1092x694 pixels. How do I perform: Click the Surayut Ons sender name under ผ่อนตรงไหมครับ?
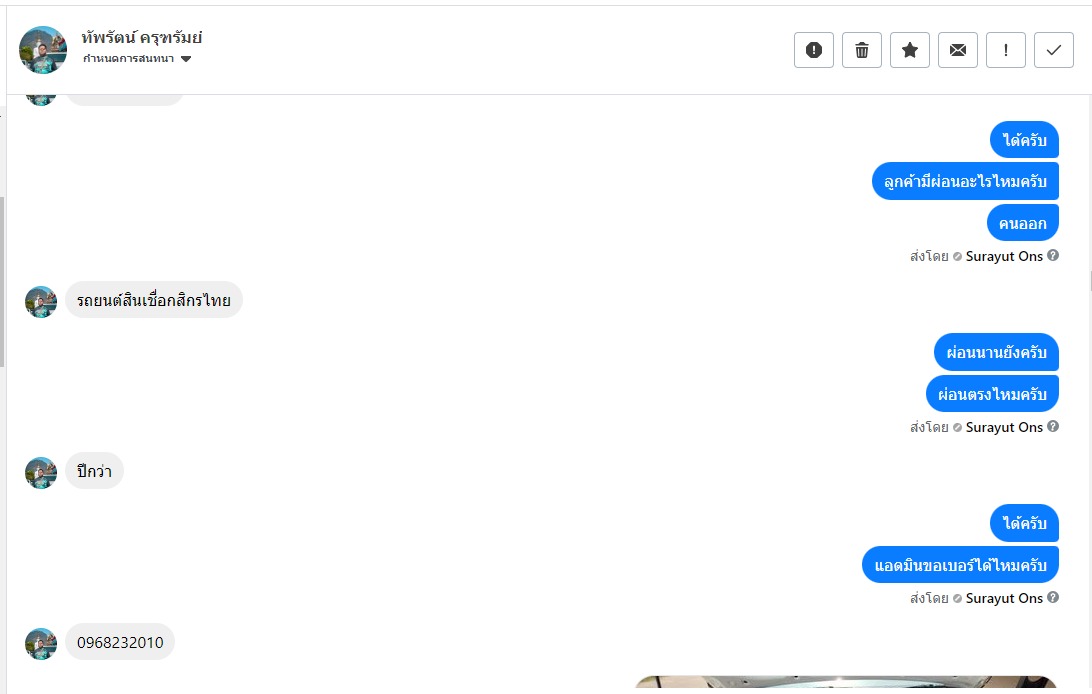[1004, 427]
